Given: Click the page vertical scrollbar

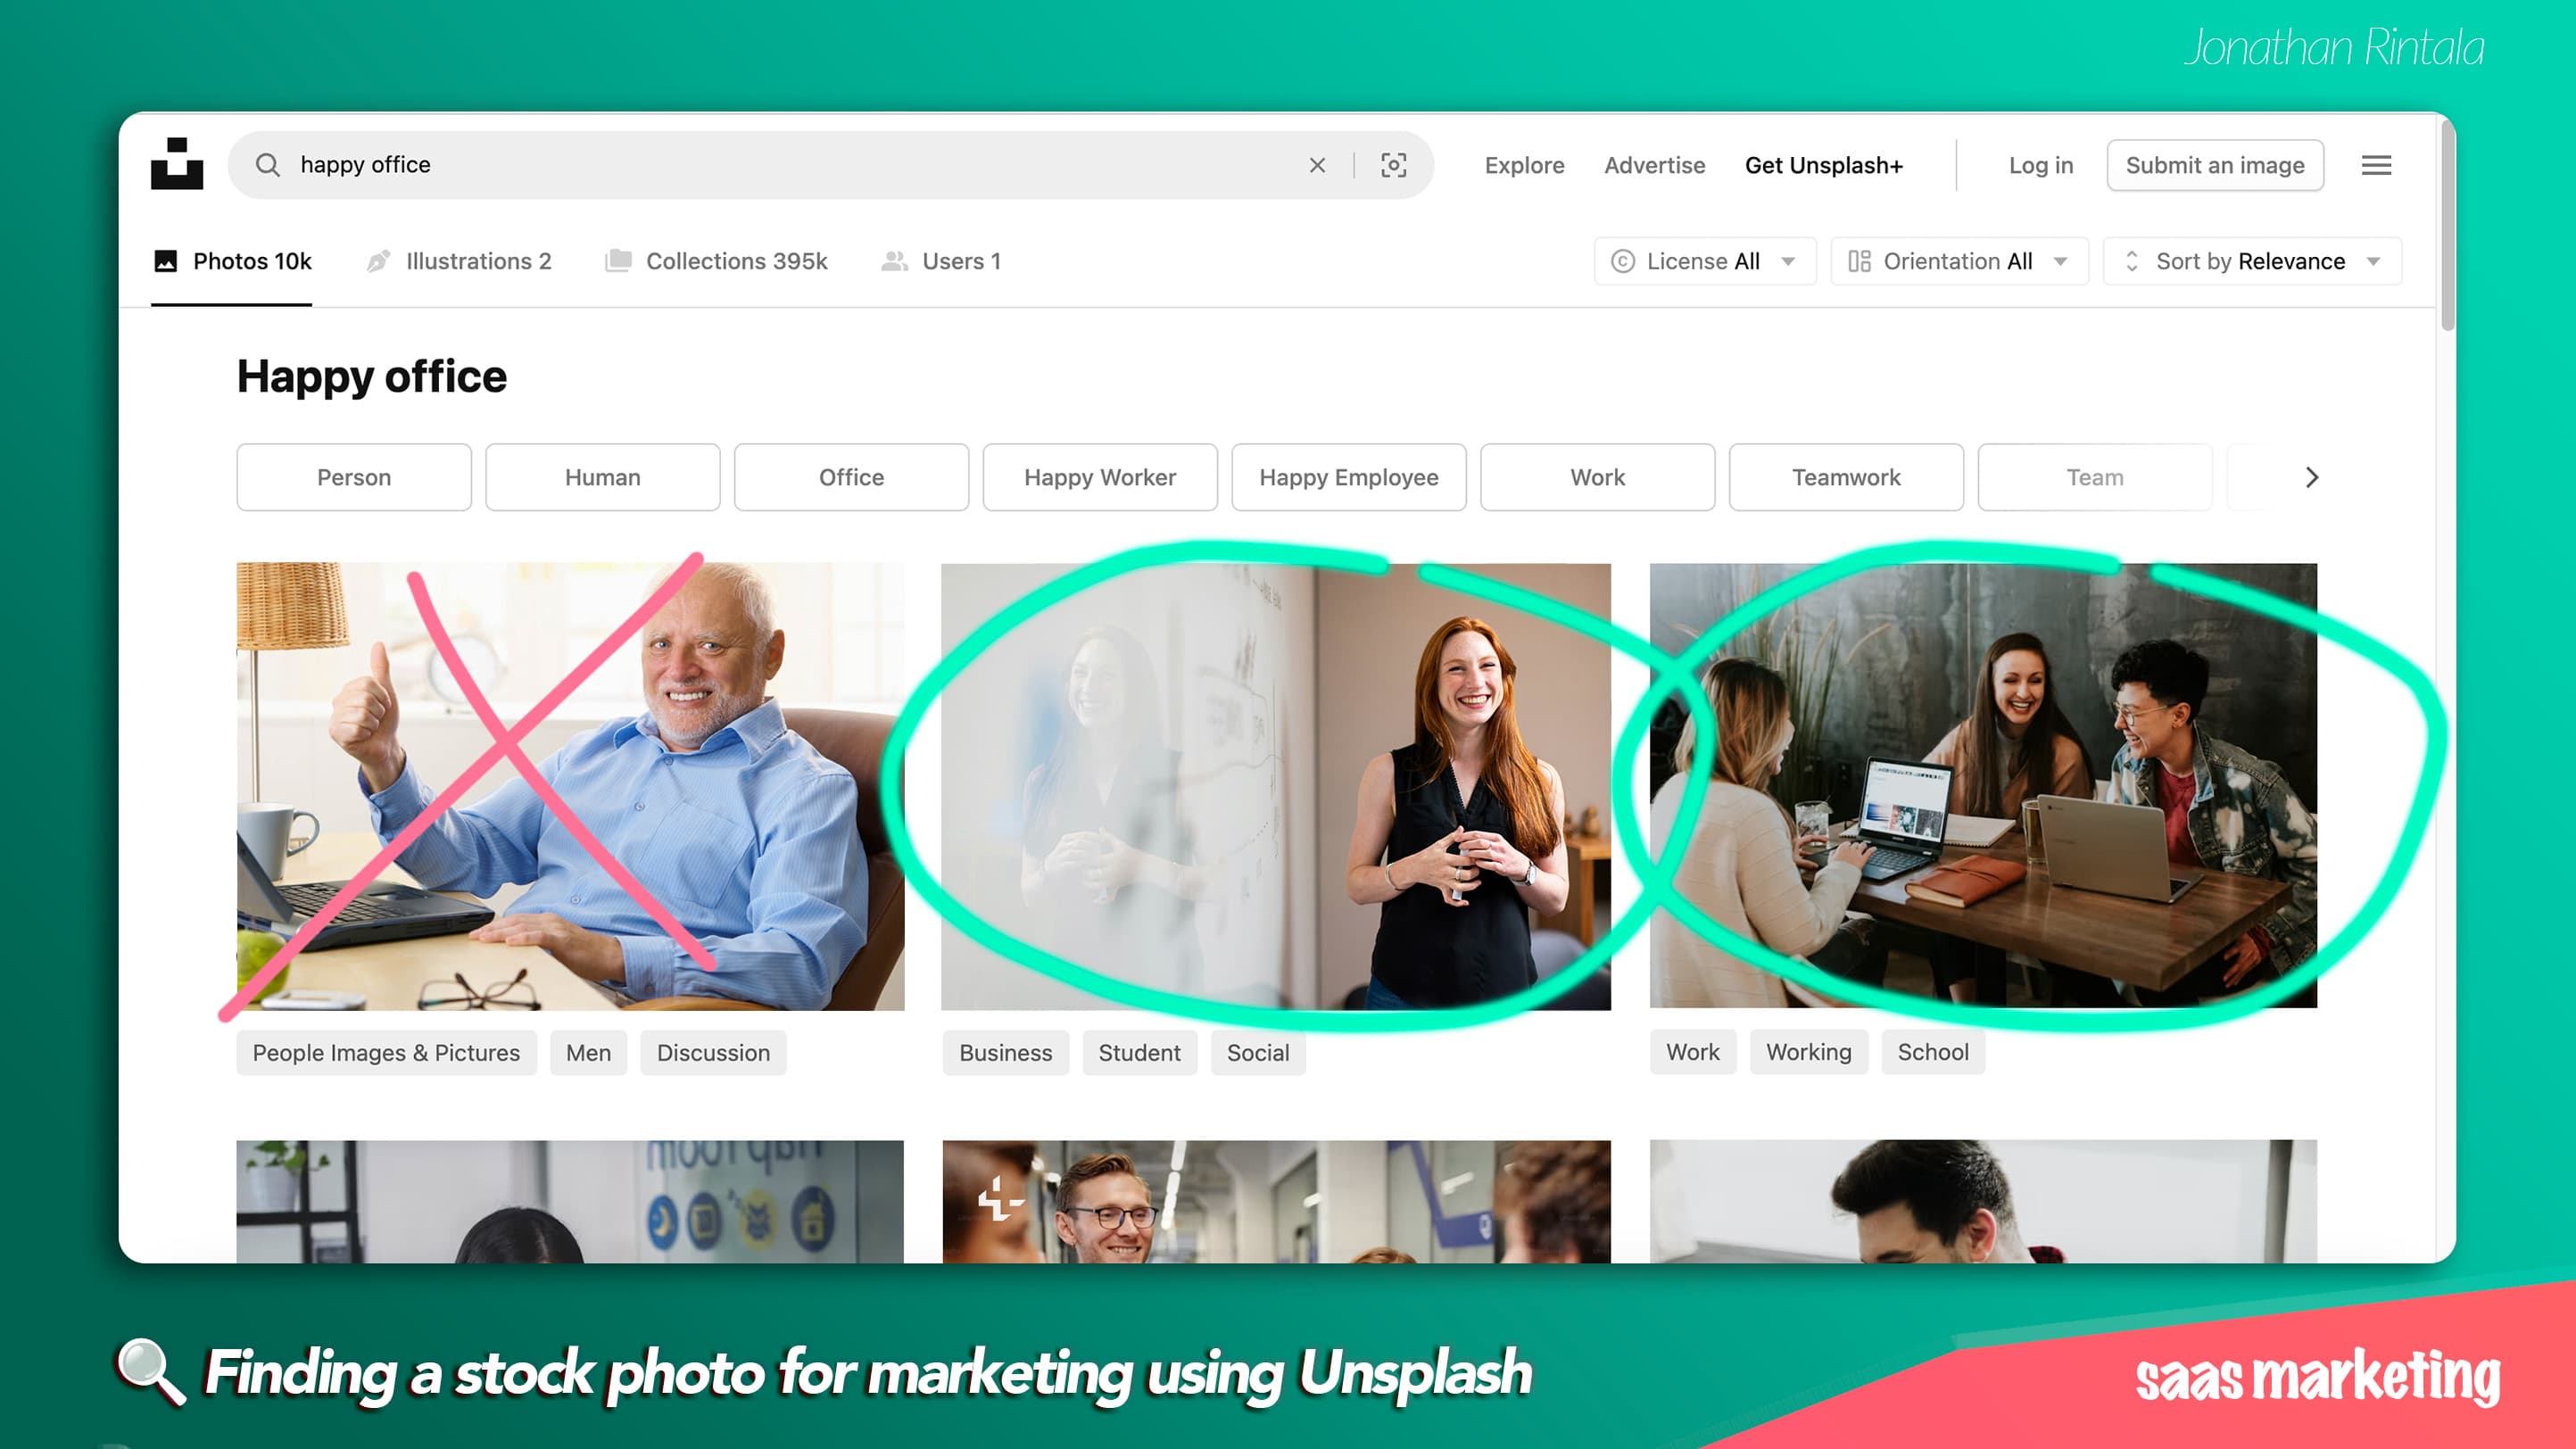Looking at the screenshot, I should 2447,225.
